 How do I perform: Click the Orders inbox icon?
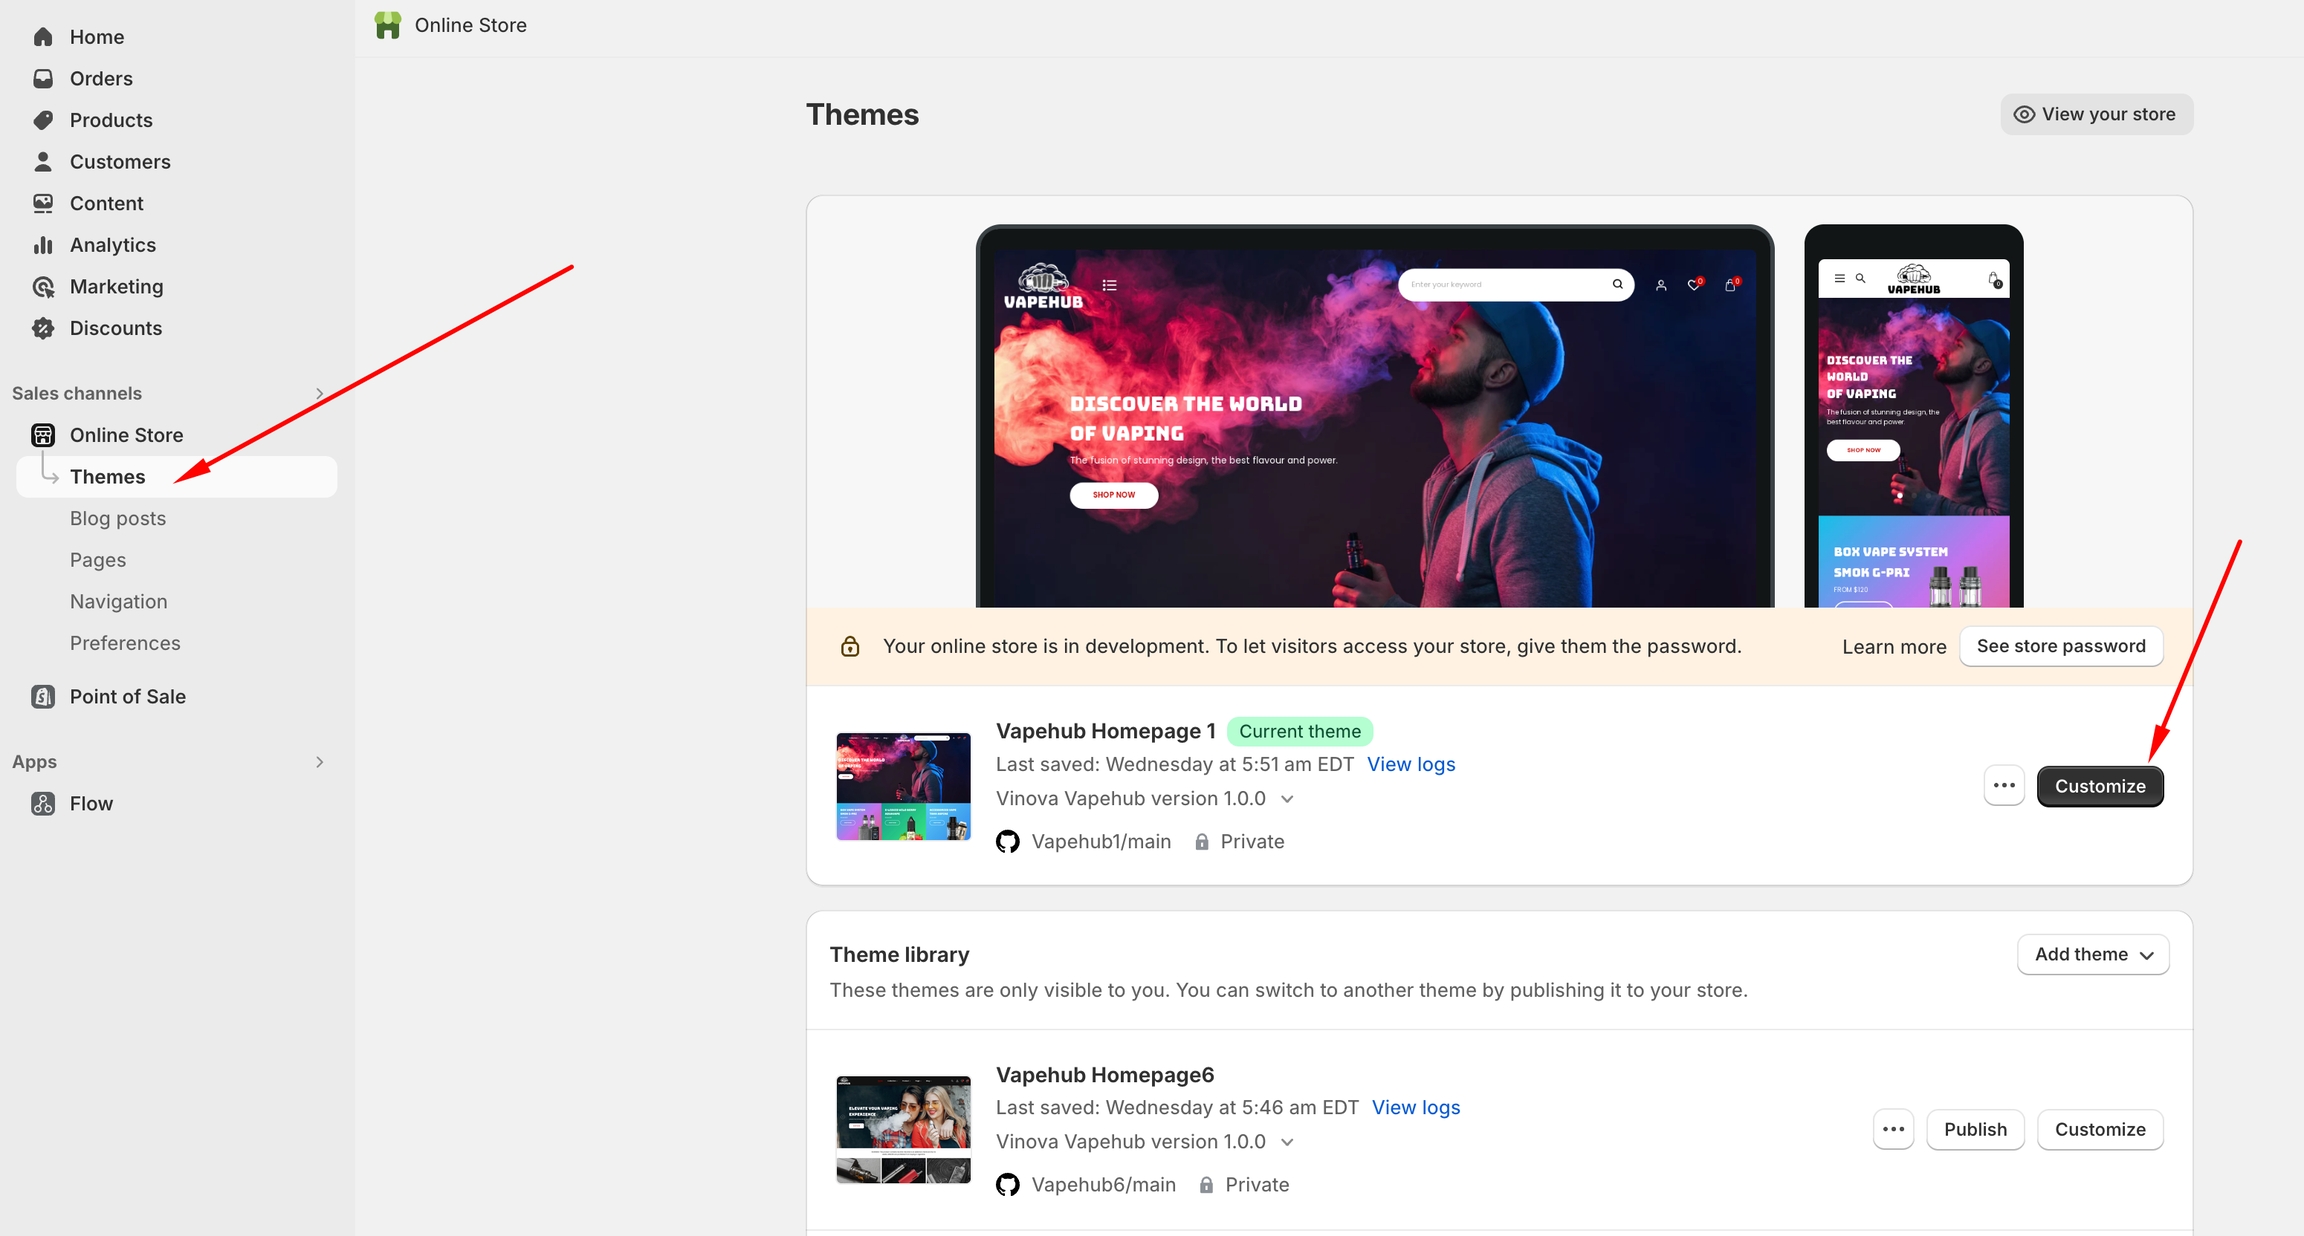click(43, 78)
